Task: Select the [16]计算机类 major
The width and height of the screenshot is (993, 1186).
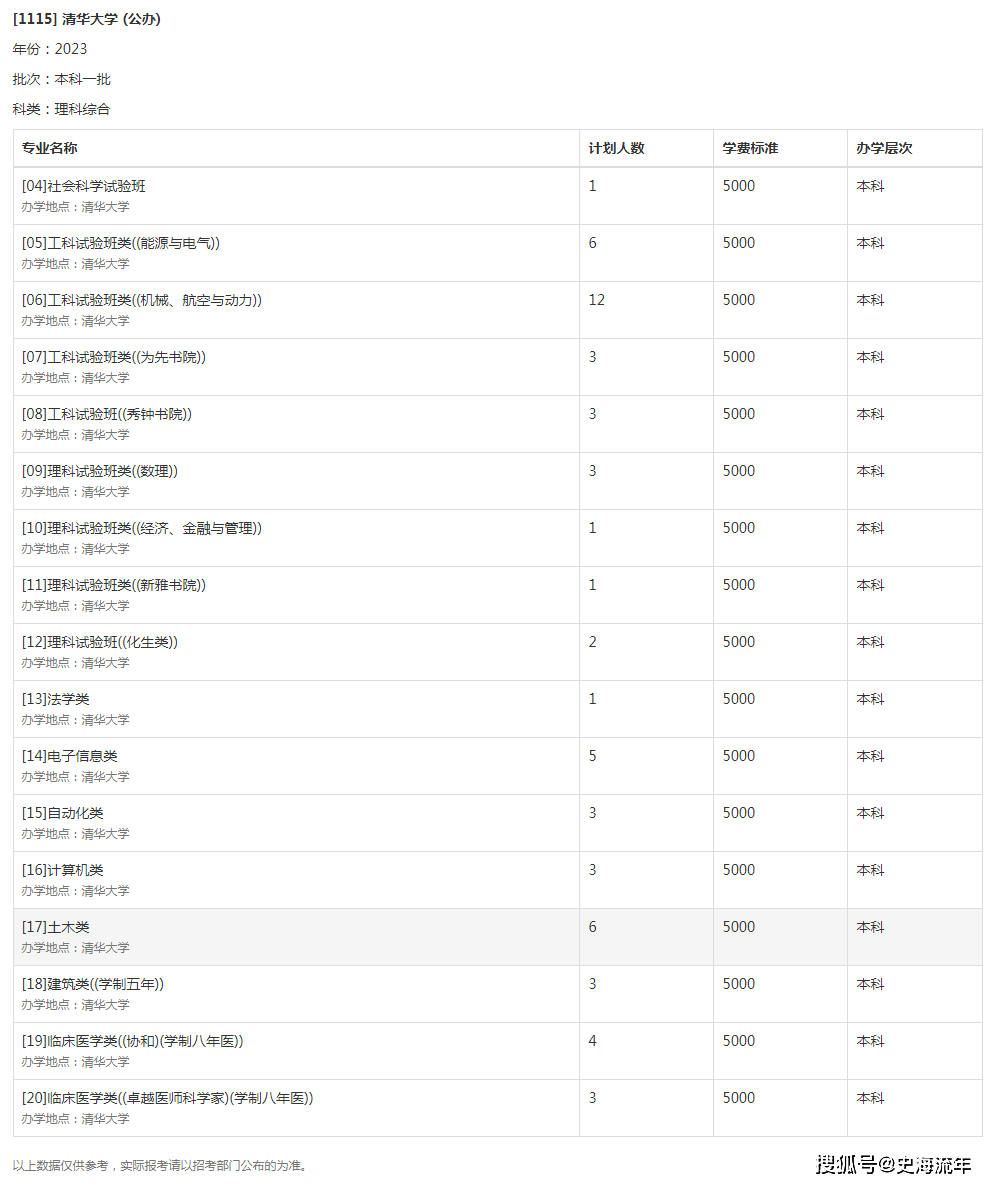Action: click(x=62, y=870)
